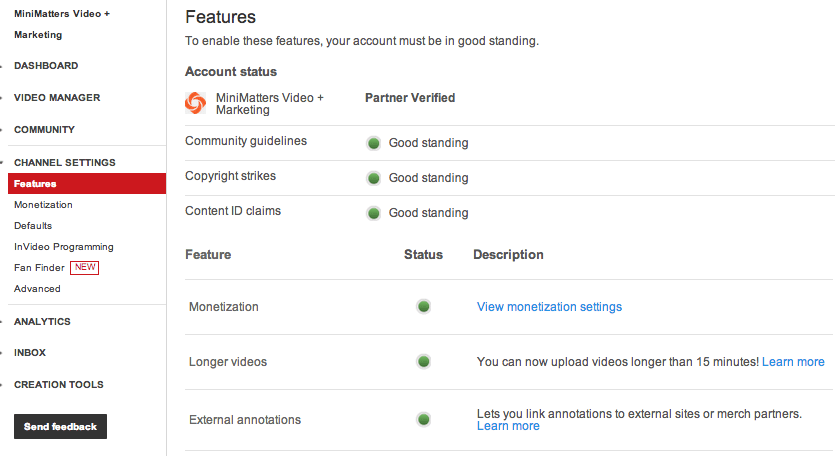Click the MiniMatters channel logo icon
Image resolution: width=835 pixels, height=456 pixels.
[x=197, y=104]
